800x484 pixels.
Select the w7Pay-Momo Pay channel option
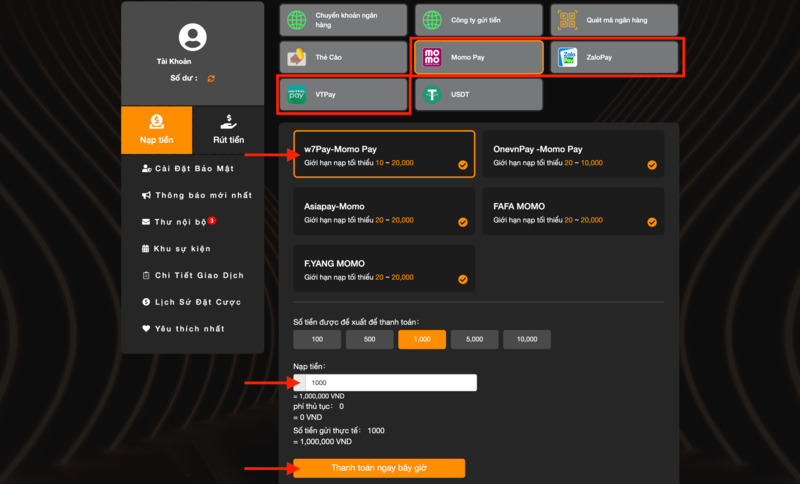click(384, 154)
